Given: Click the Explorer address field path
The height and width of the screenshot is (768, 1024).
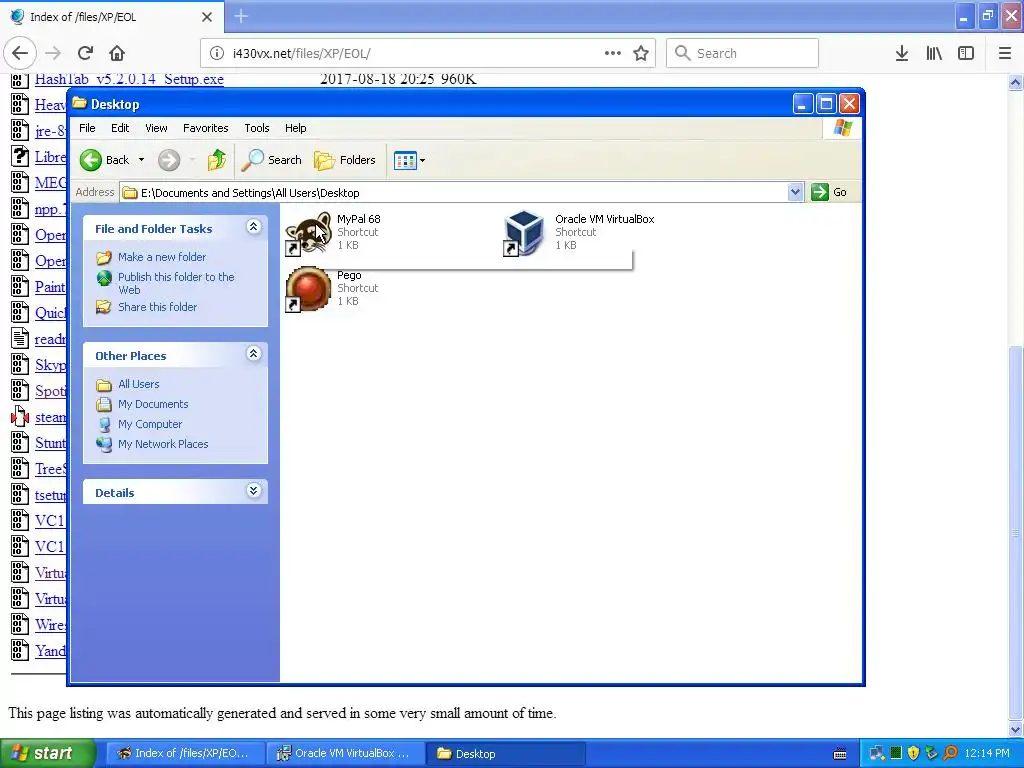Looking at the screenshot, I should coord(454,193).
